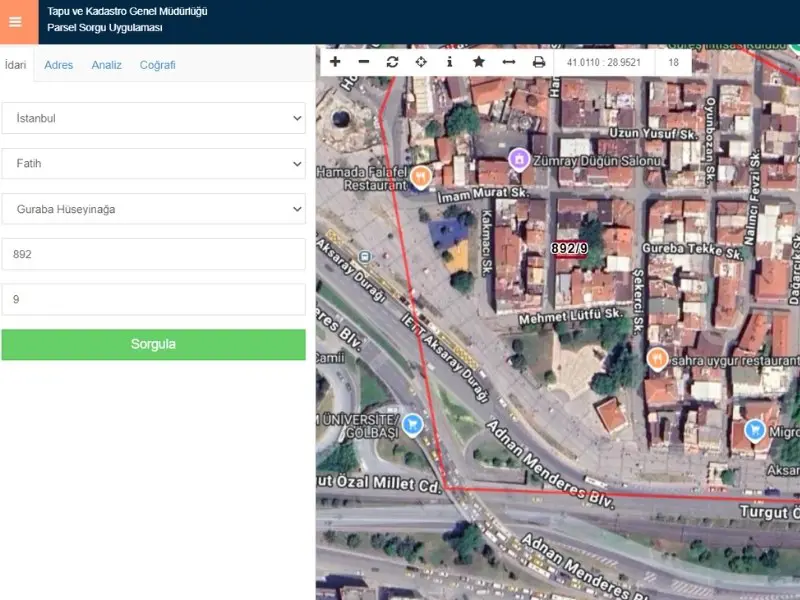Click the star favorites icon
The width and height of the screenshot is (800, 600).
(x=479, y=62)
